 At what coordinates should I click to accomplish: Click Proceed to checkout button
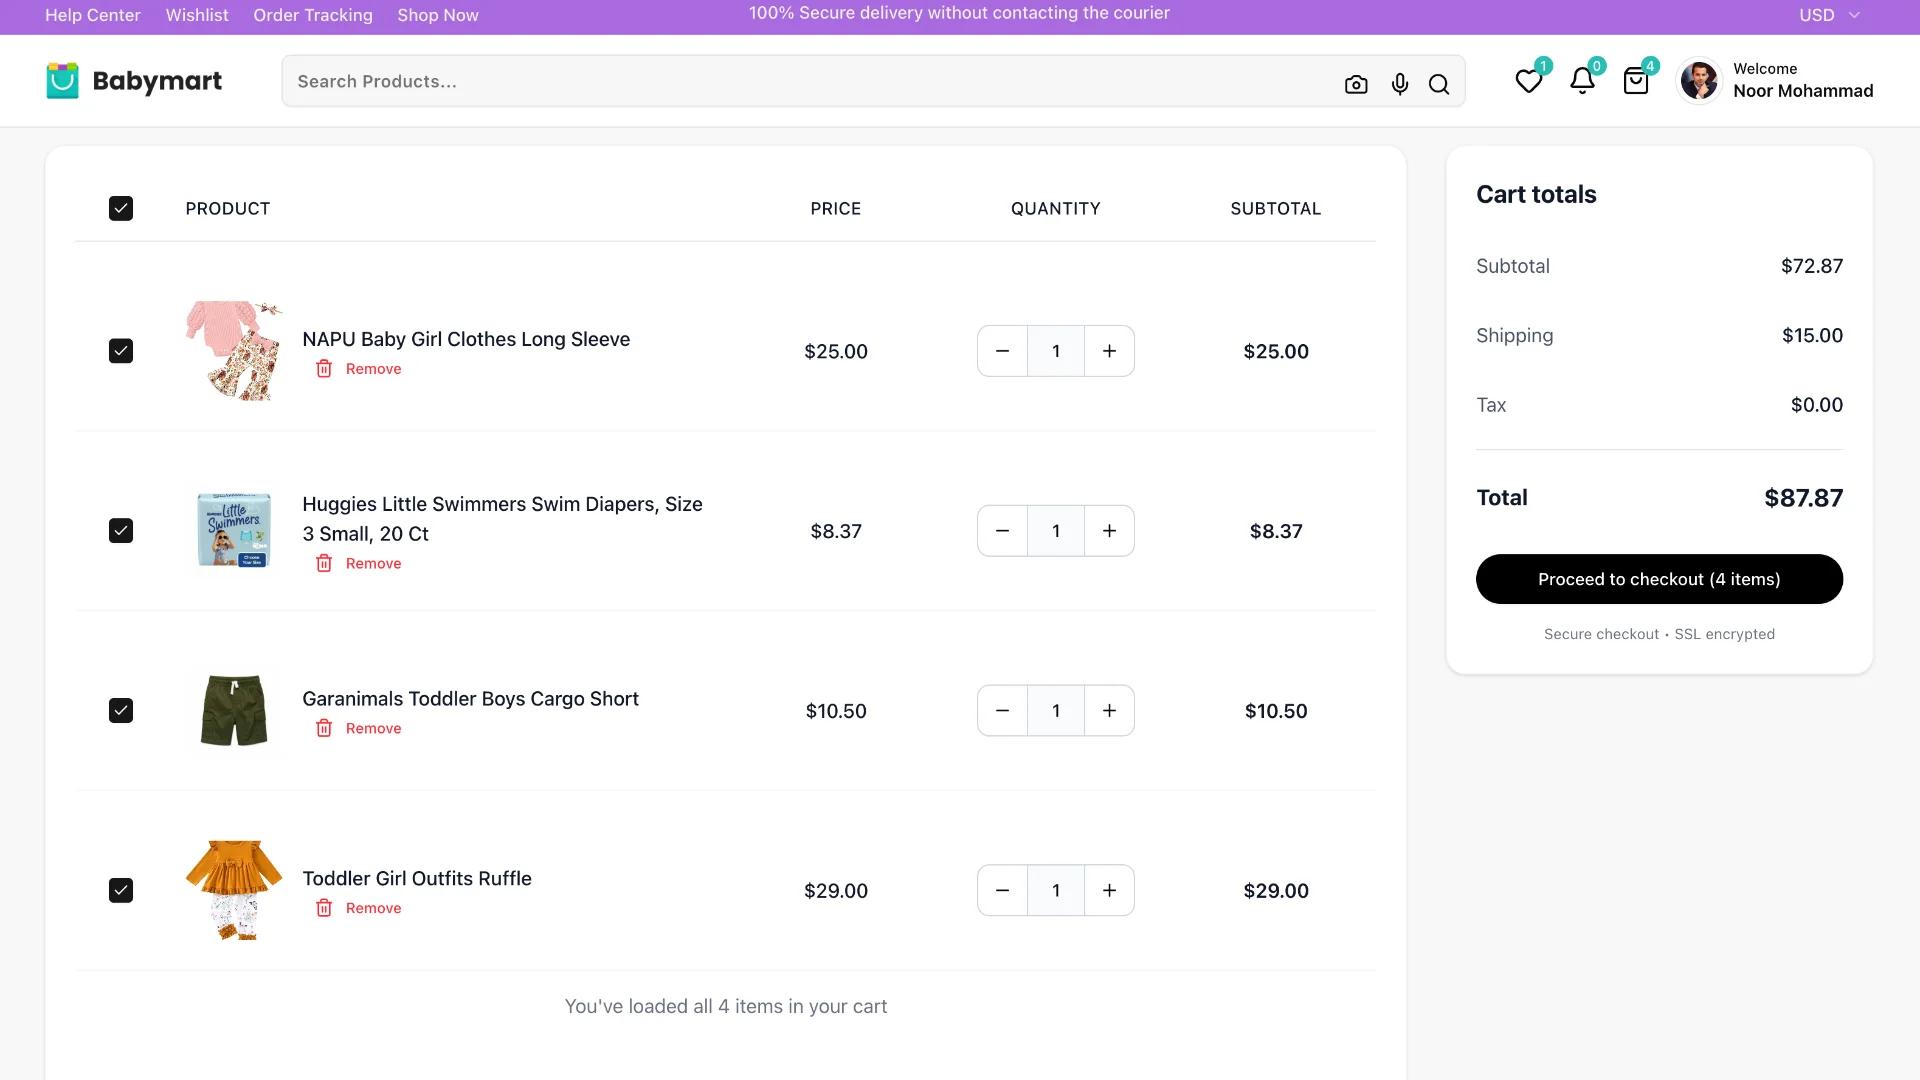pos(1659,579)
